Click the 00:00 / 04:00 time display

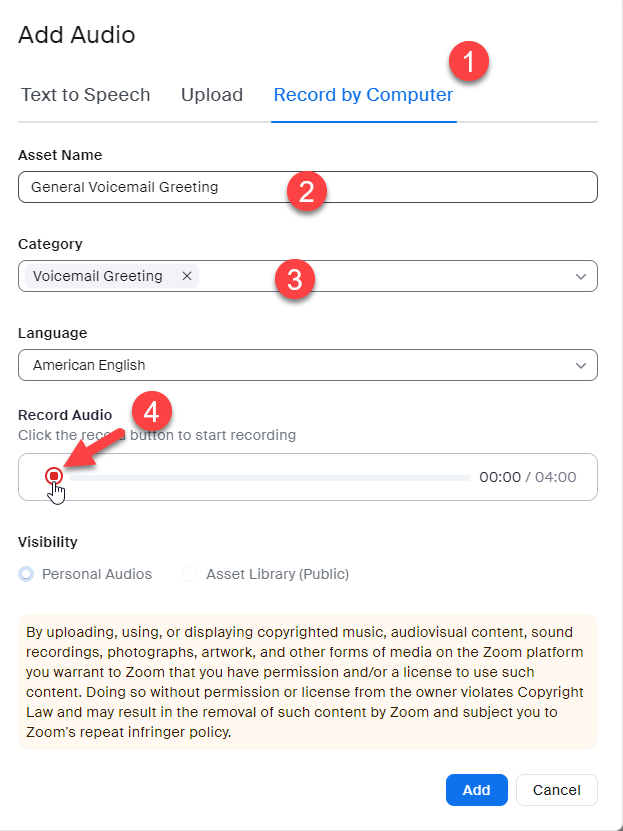pyautogui.click(x=527, y=477)
